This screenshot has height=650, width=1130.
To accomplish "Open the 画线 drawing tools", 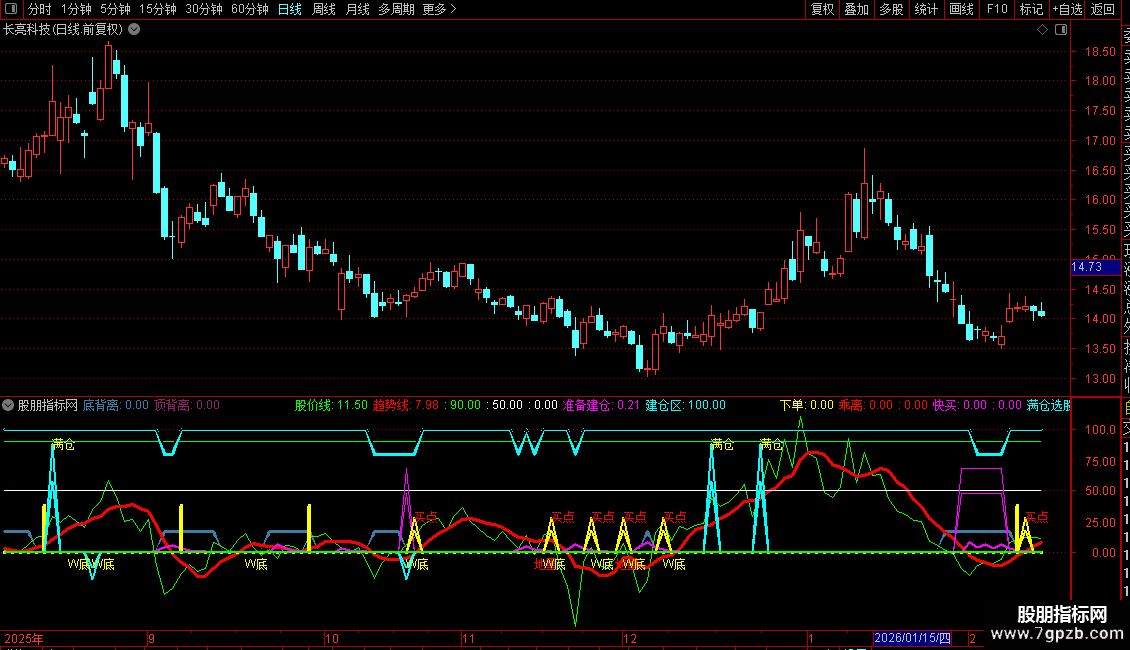I will 961,9.
